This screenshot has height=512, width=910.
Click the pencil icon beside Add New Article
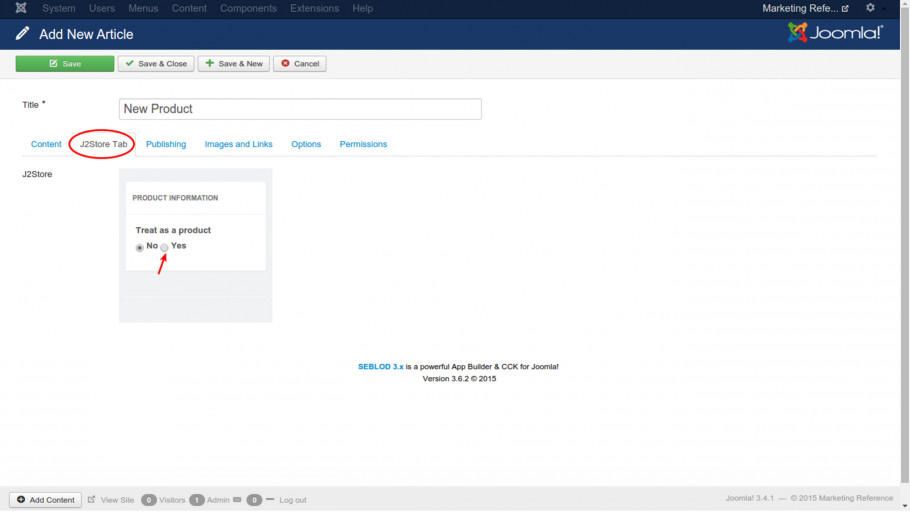pos(22,34)
